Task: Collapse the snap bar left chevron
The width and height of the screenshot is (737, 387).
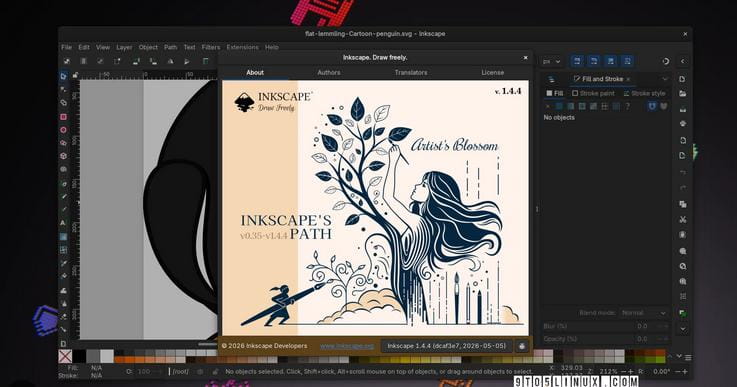Action: click(x=682, y=61)
